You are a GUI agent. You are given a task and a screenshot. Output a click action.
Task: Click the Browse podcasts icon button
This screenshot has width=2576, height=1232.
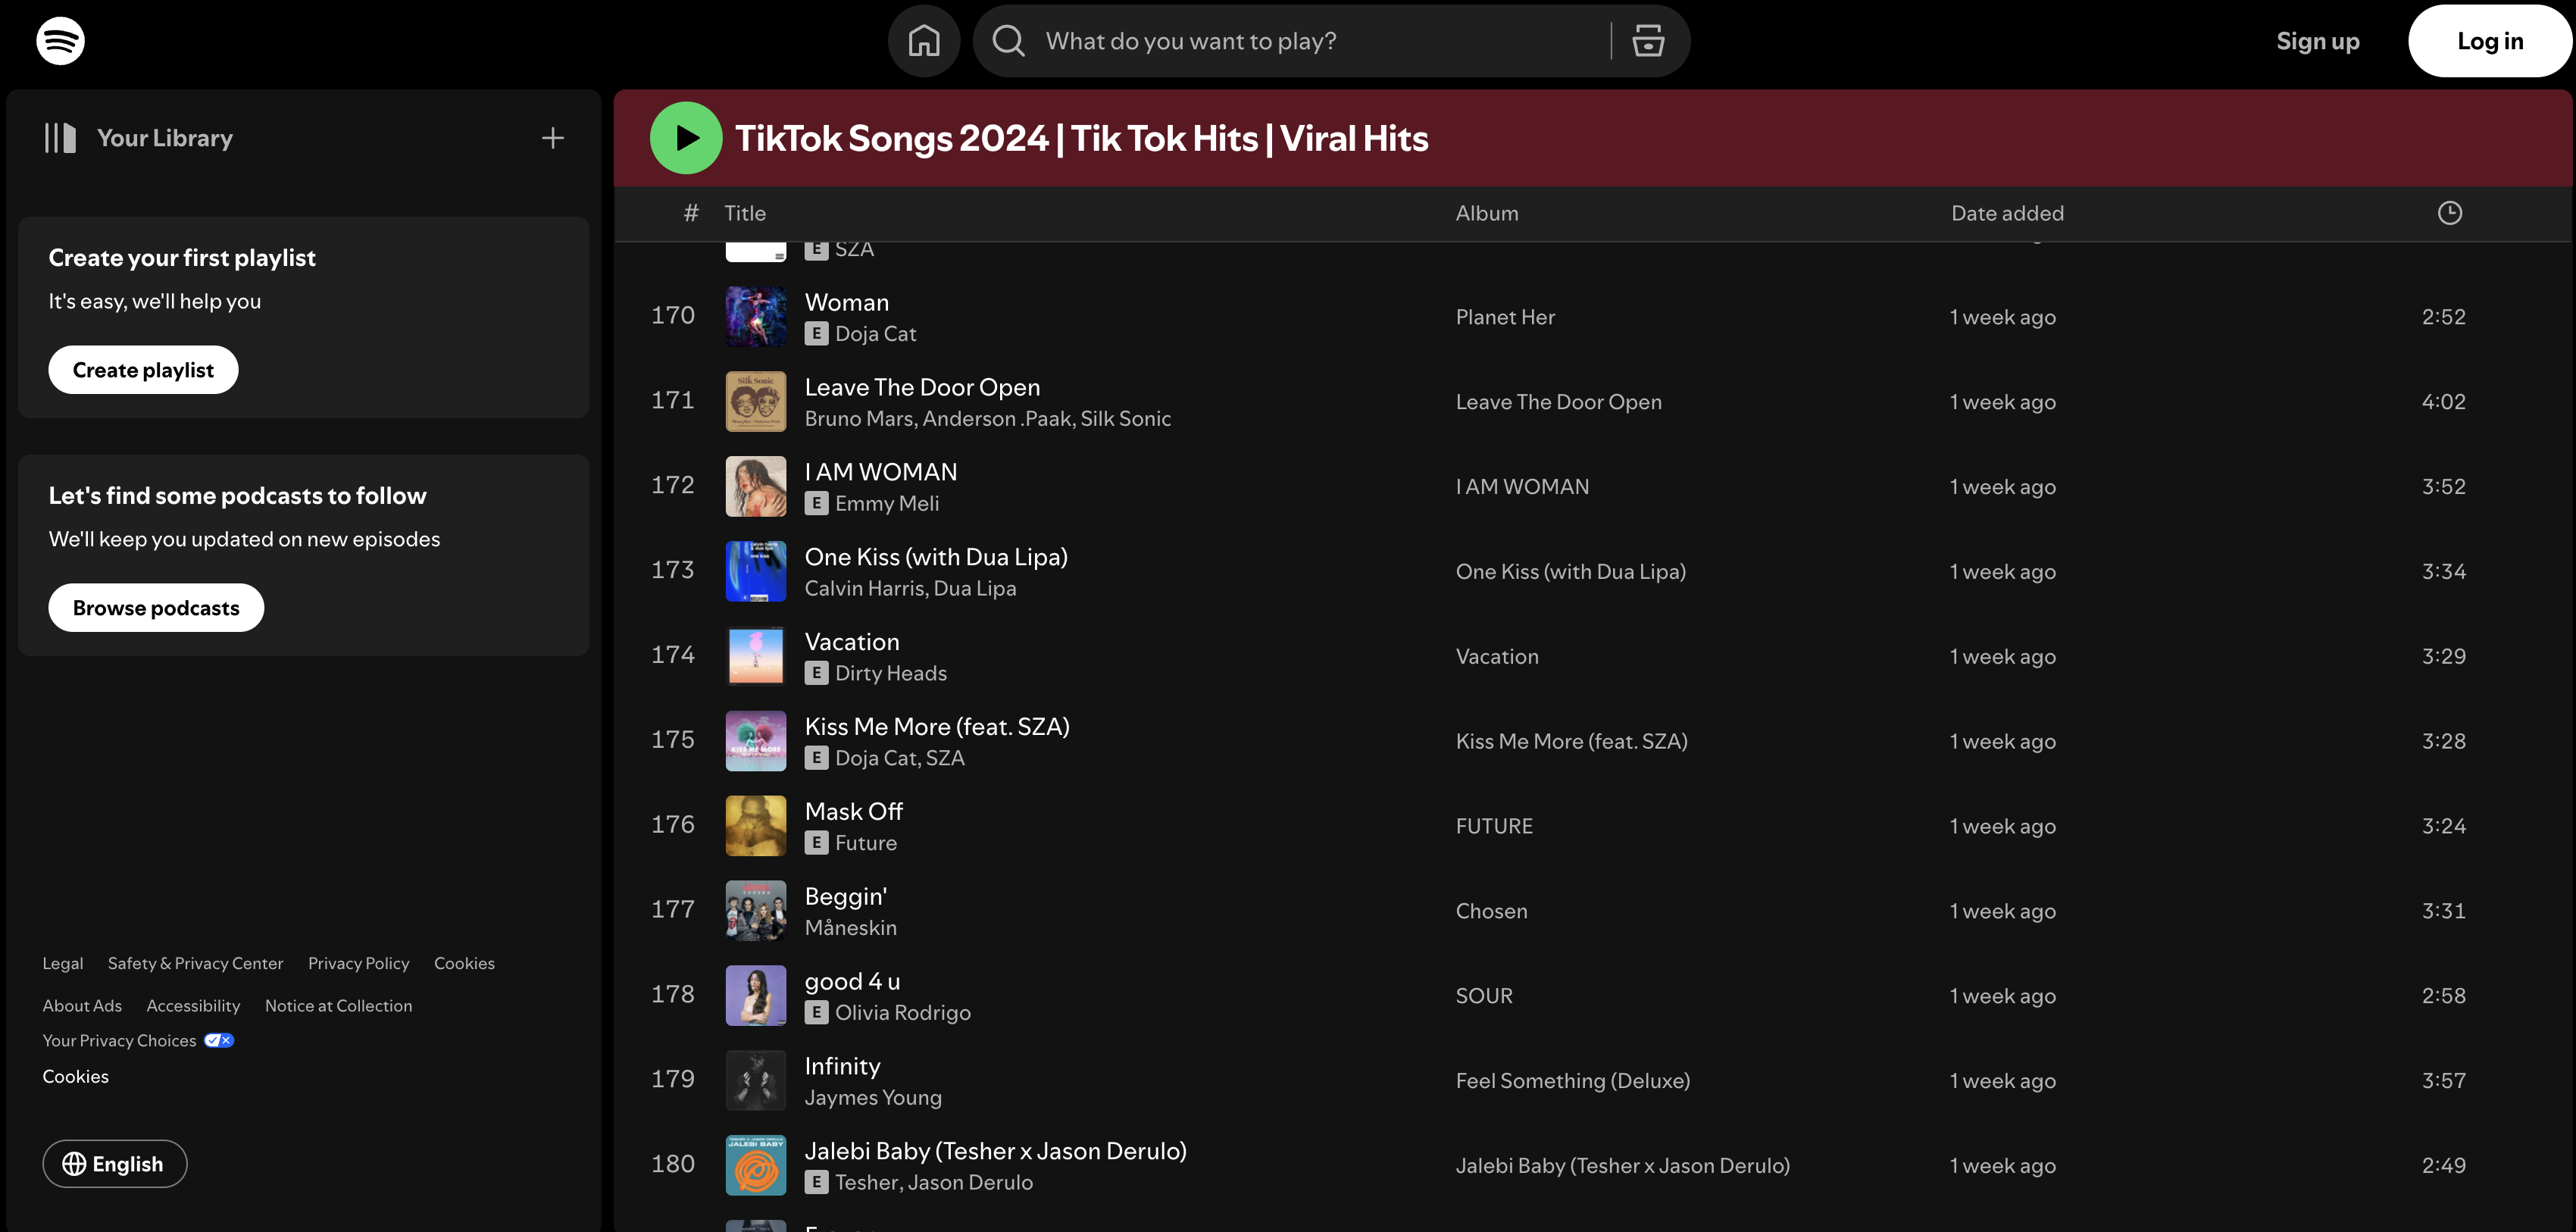(x=155, y=606)
